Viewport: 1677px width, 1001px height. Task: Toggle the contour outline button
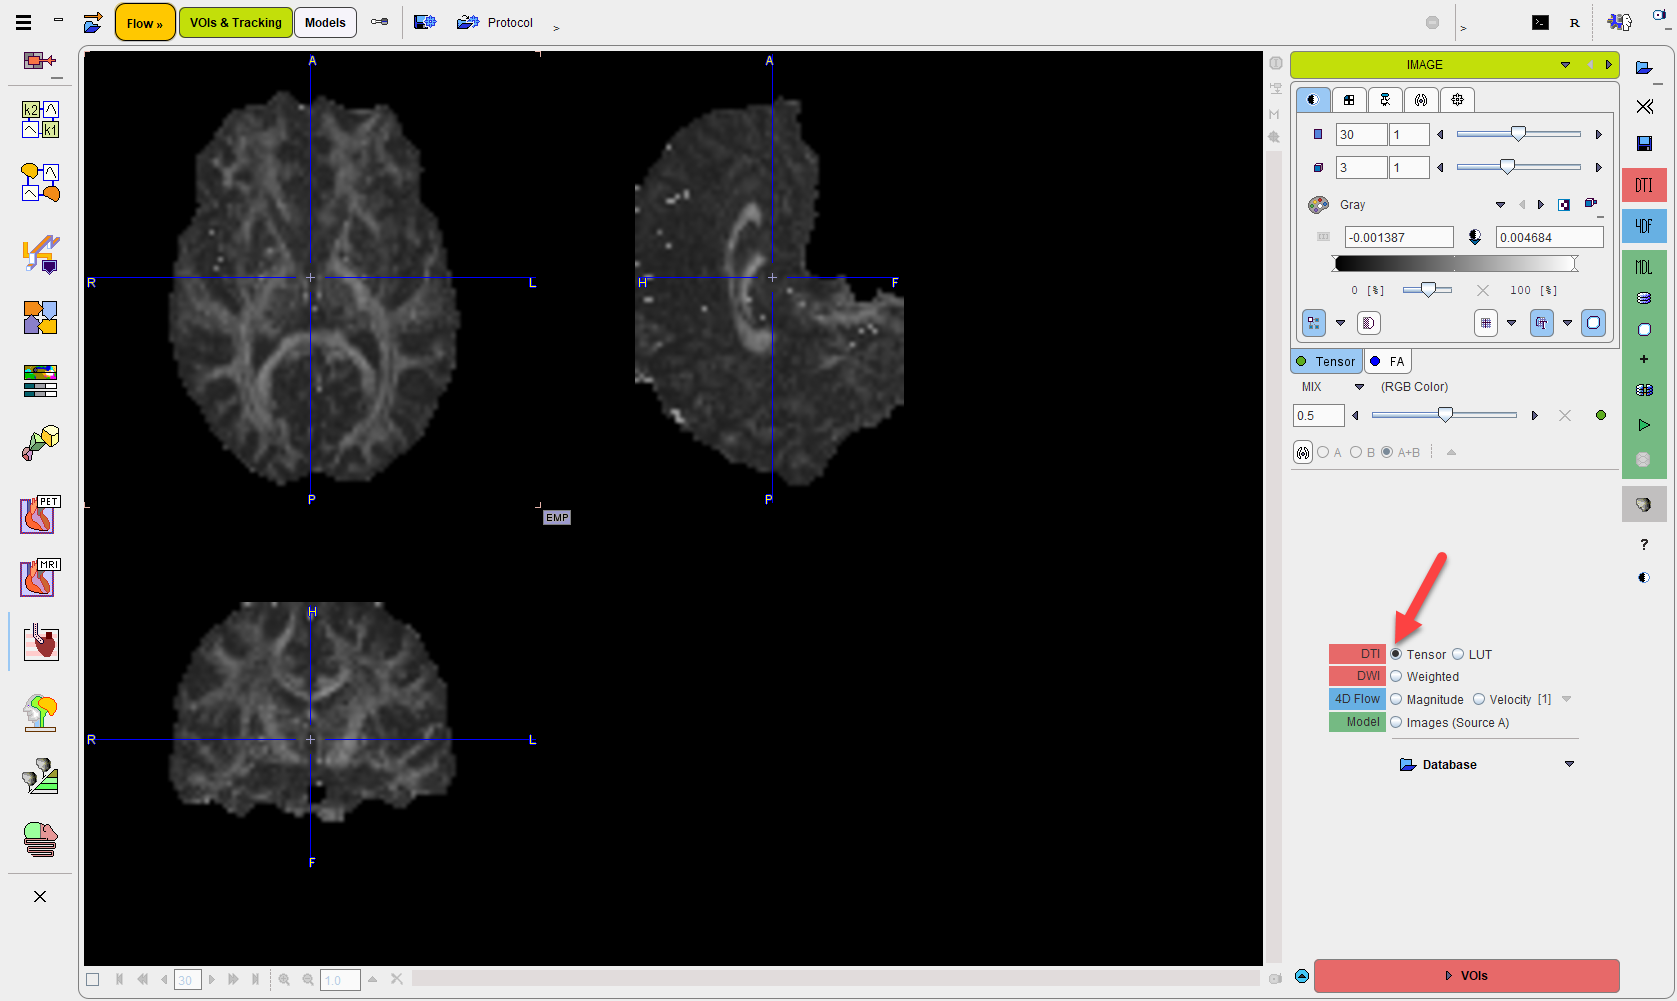[x=1594, y=323]
